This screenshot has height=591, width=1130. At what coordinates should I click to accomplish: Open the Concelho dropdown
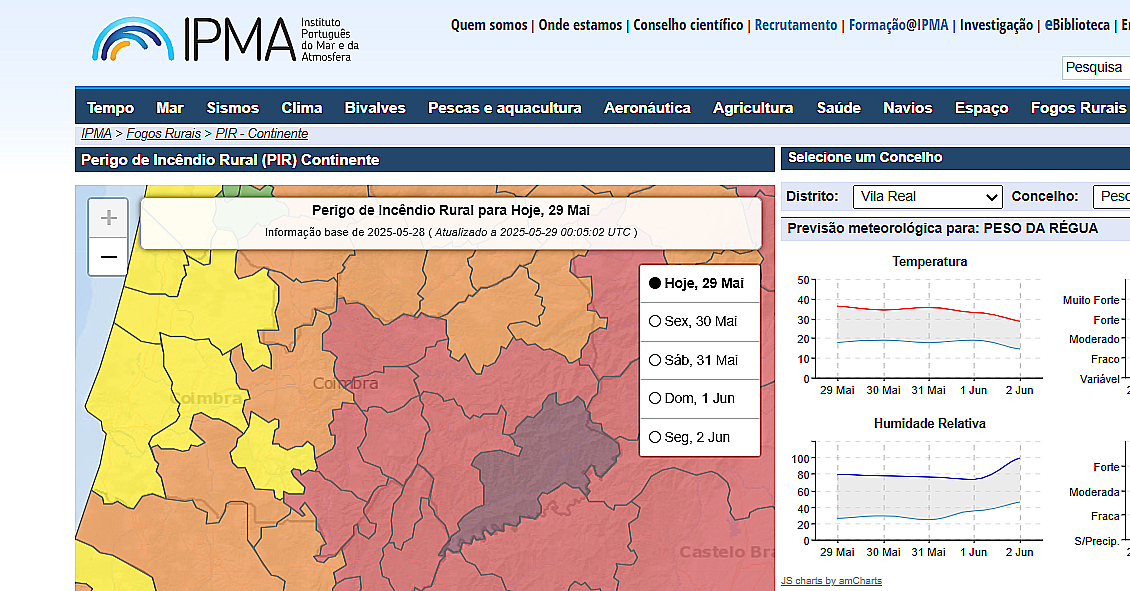[x=1112, y=197]
